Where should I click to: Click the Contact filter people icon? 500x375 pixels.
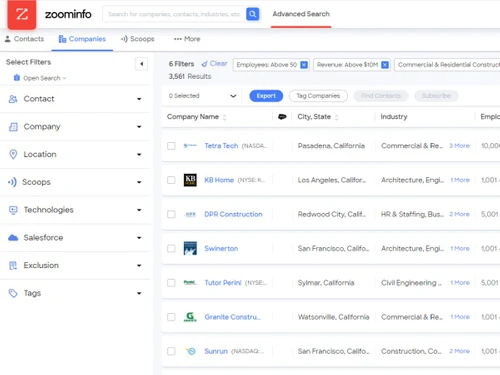coord(13,99)
